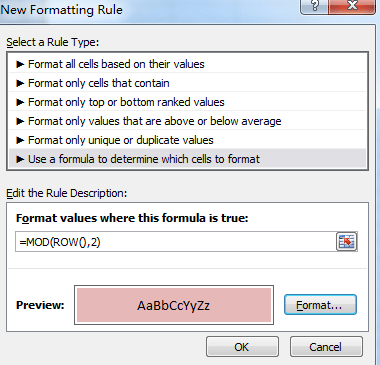Click arrow beside unique or duplicate values
Screen dimensions: 380x365
(x=20, y=140)
